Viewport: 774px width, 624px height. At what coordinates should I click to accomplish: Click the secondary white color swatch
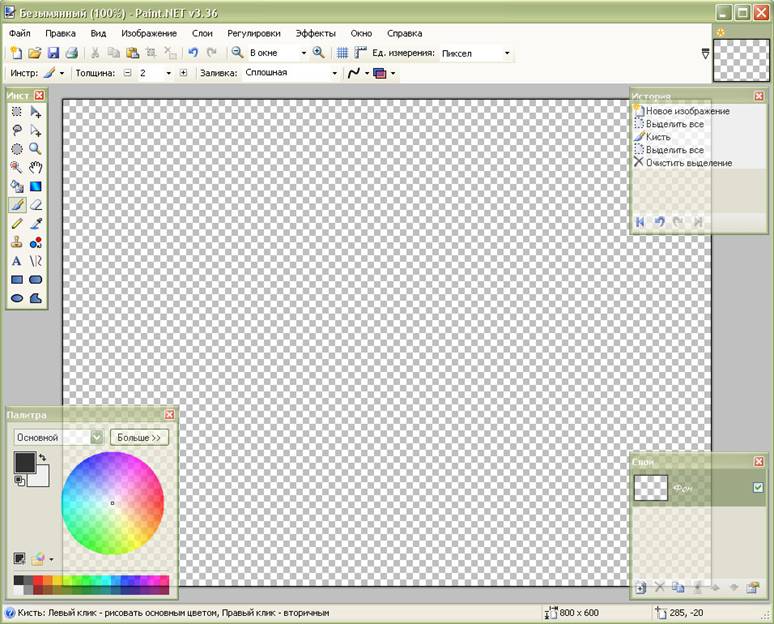coord(41,477)
